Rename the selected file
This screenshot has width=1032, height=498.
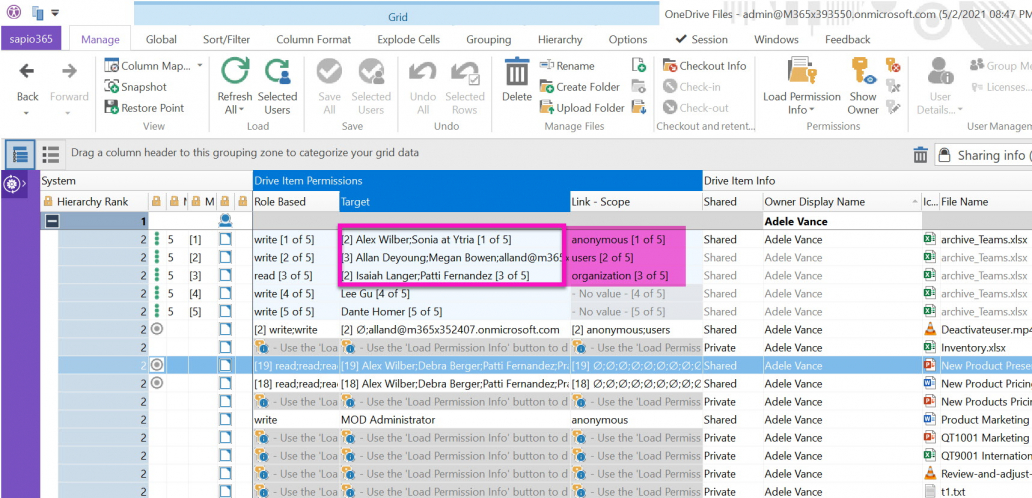pyautogui.click(x=567, y=66)
